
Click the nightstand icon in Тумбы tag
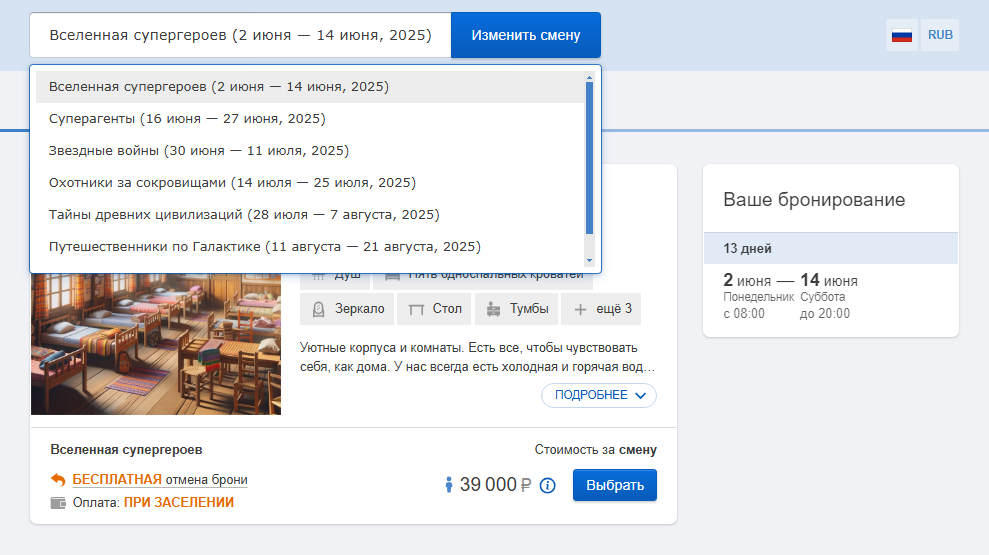(493, 309)
